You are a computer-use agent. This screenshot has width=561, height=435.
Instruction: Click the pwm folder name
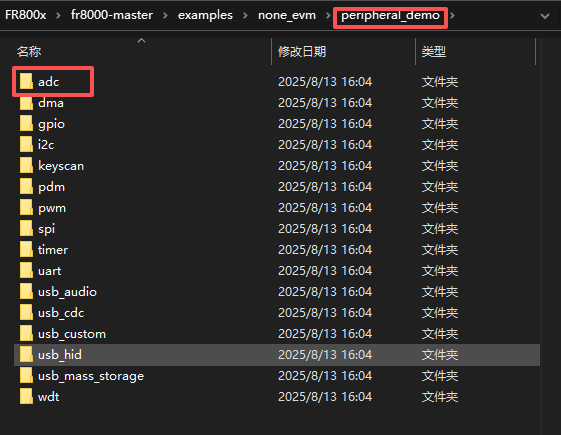52,209
